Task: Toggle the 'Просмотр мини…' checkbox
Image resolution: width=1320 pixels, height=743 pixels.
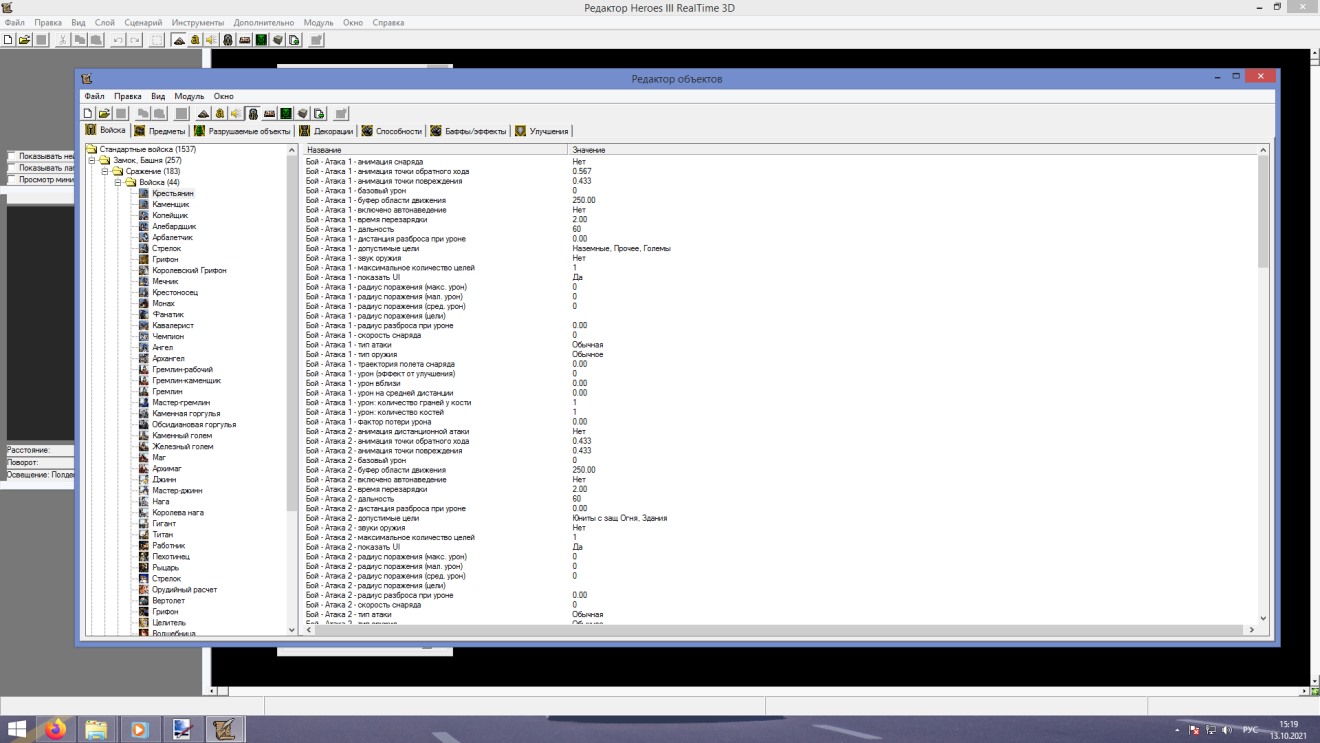Action: (12, 180)
